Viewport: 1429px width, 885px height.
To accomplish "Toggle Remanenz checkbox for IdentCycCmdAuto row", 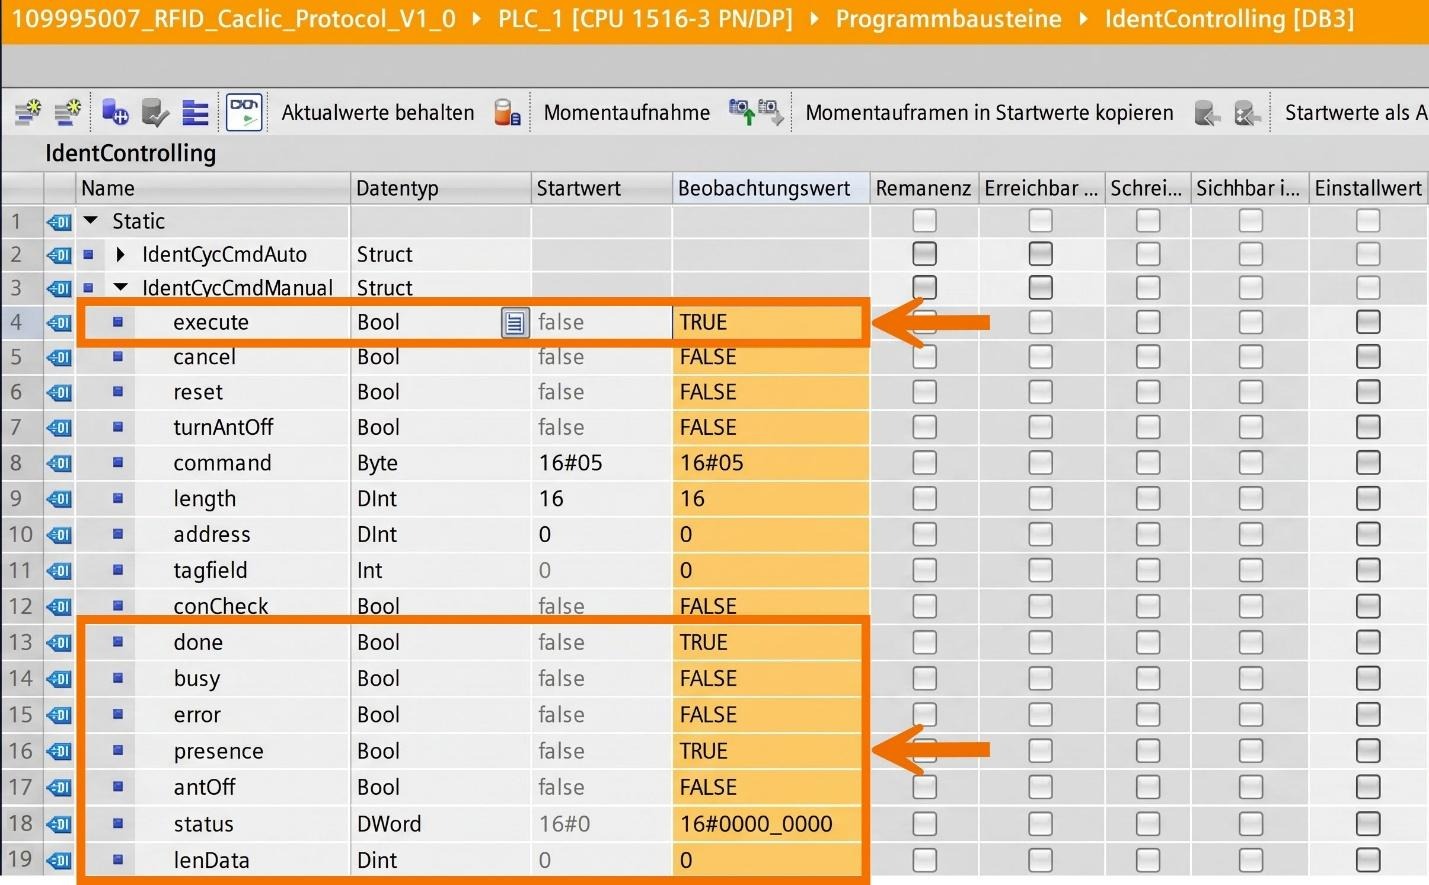I will (x=924, y=254).
